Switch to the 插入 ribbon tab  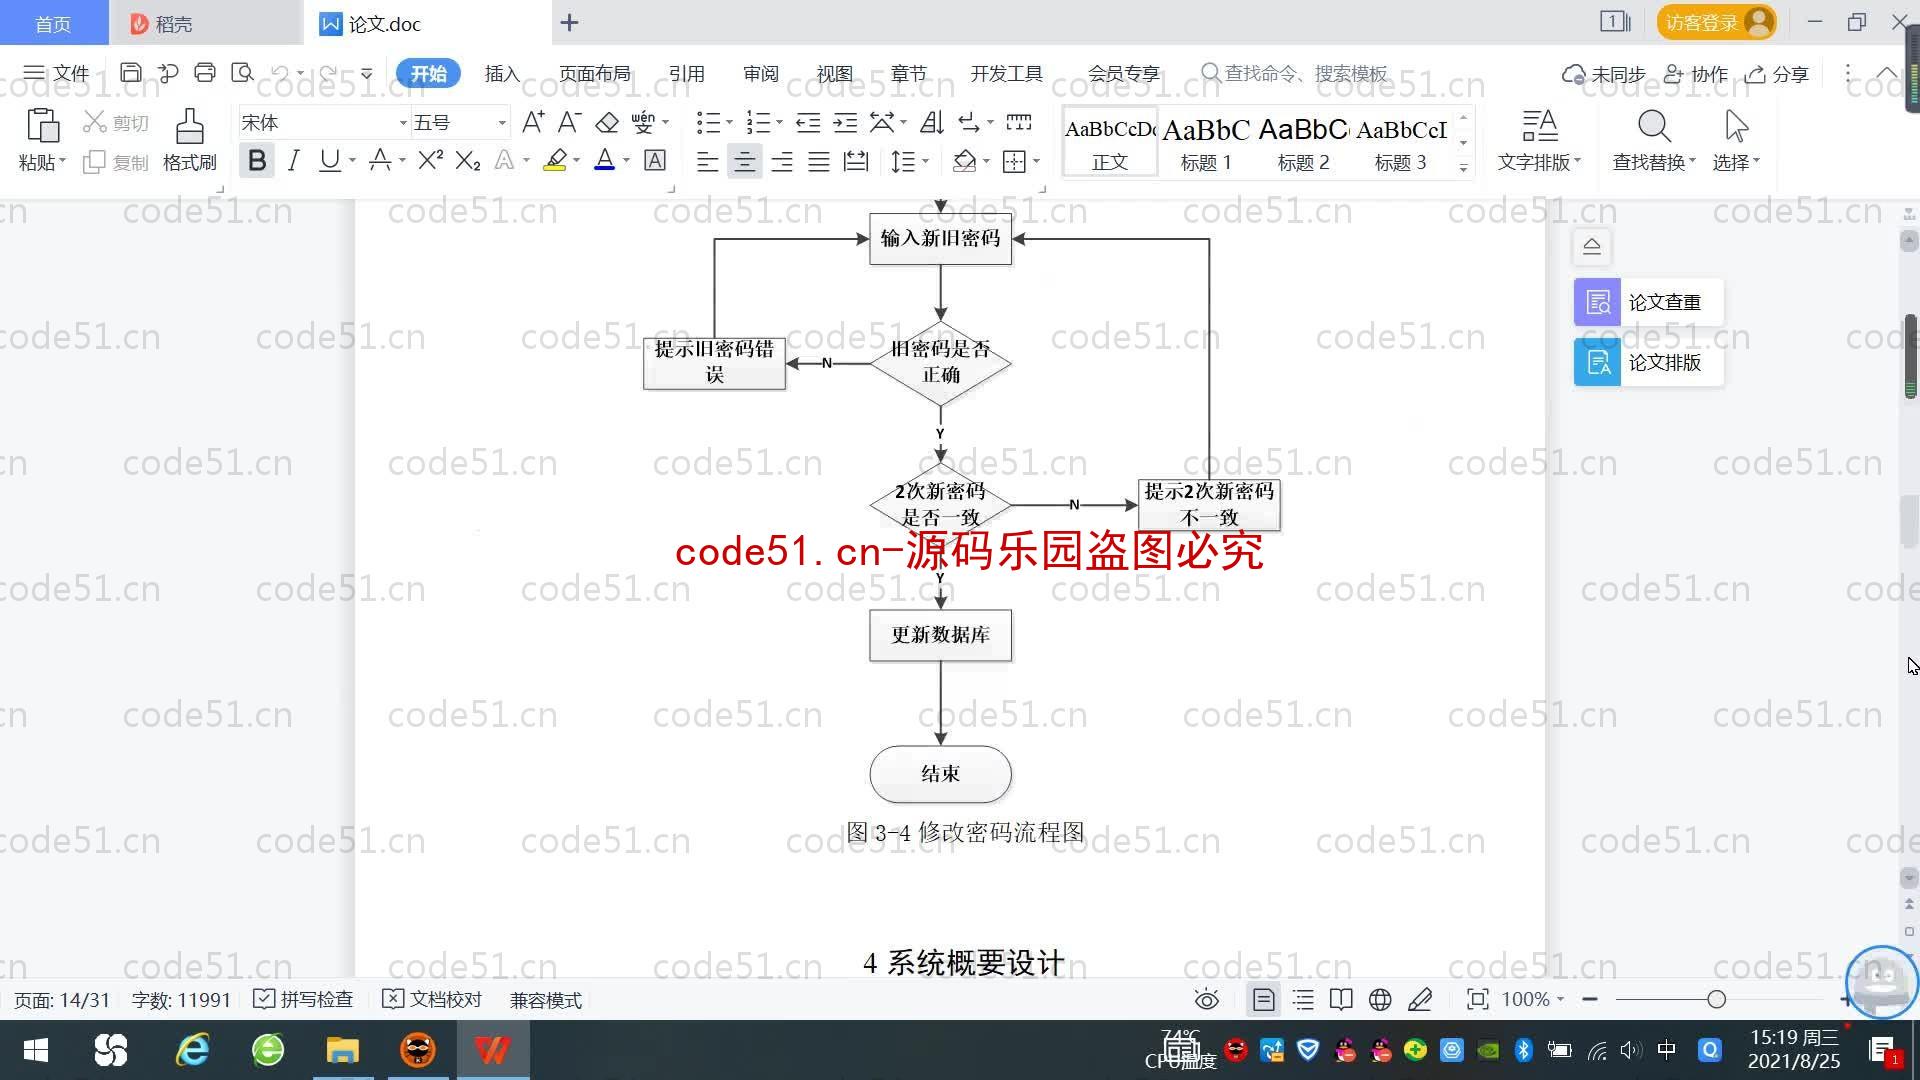pyautogui.click(x=502, y=73)
